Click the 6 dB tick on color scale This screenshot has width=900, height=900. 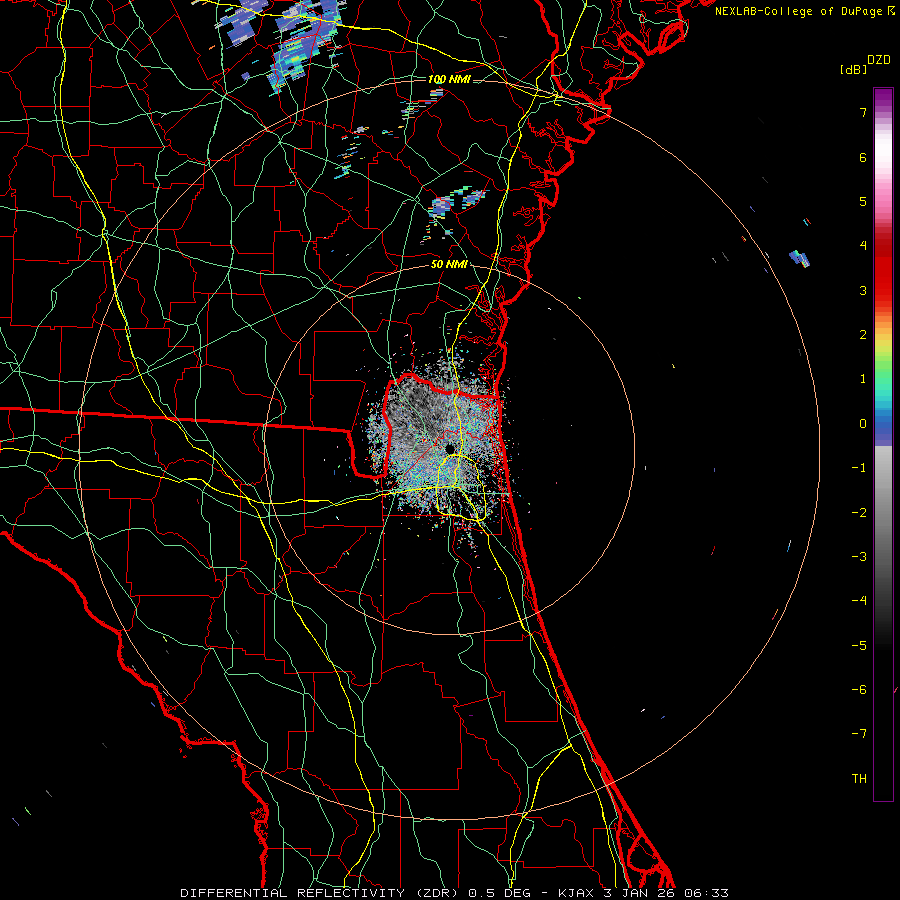click(x=863, y=157)
